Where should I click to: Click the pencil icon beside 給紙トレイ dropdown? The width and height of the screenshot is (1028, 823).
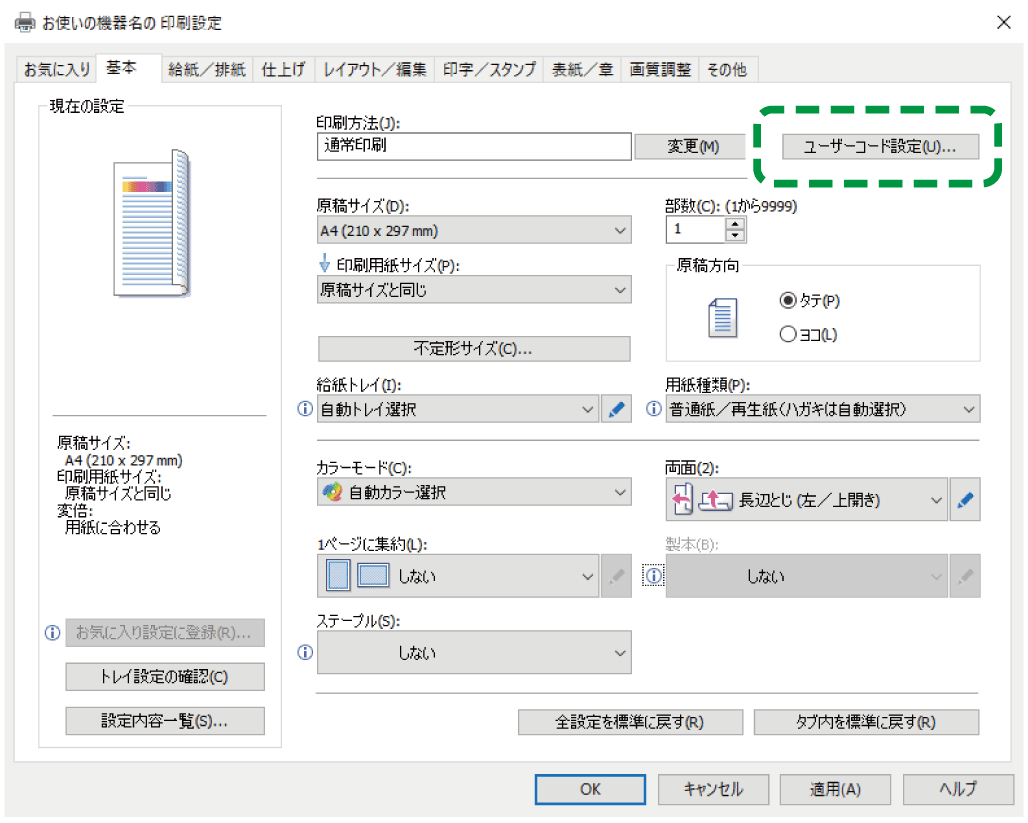pos(617,410)
